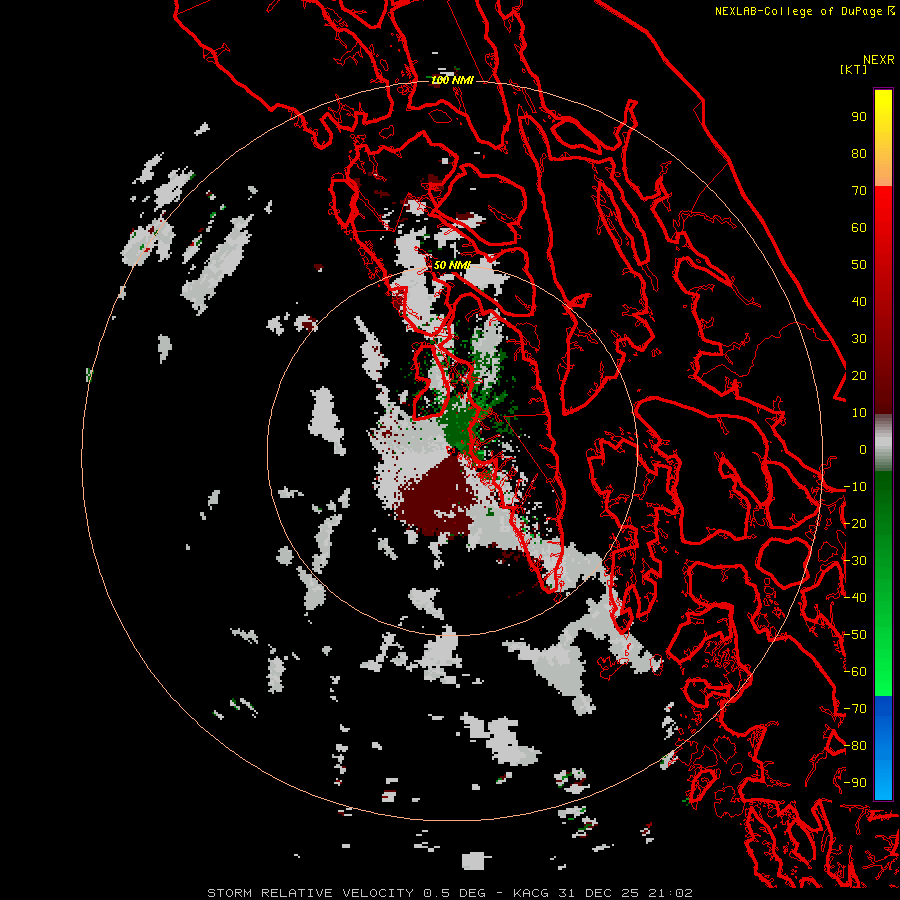This screenshot has width=900, height=900.
Task: Click the -20 value on the velocity scale
Action: coord(855,524)
